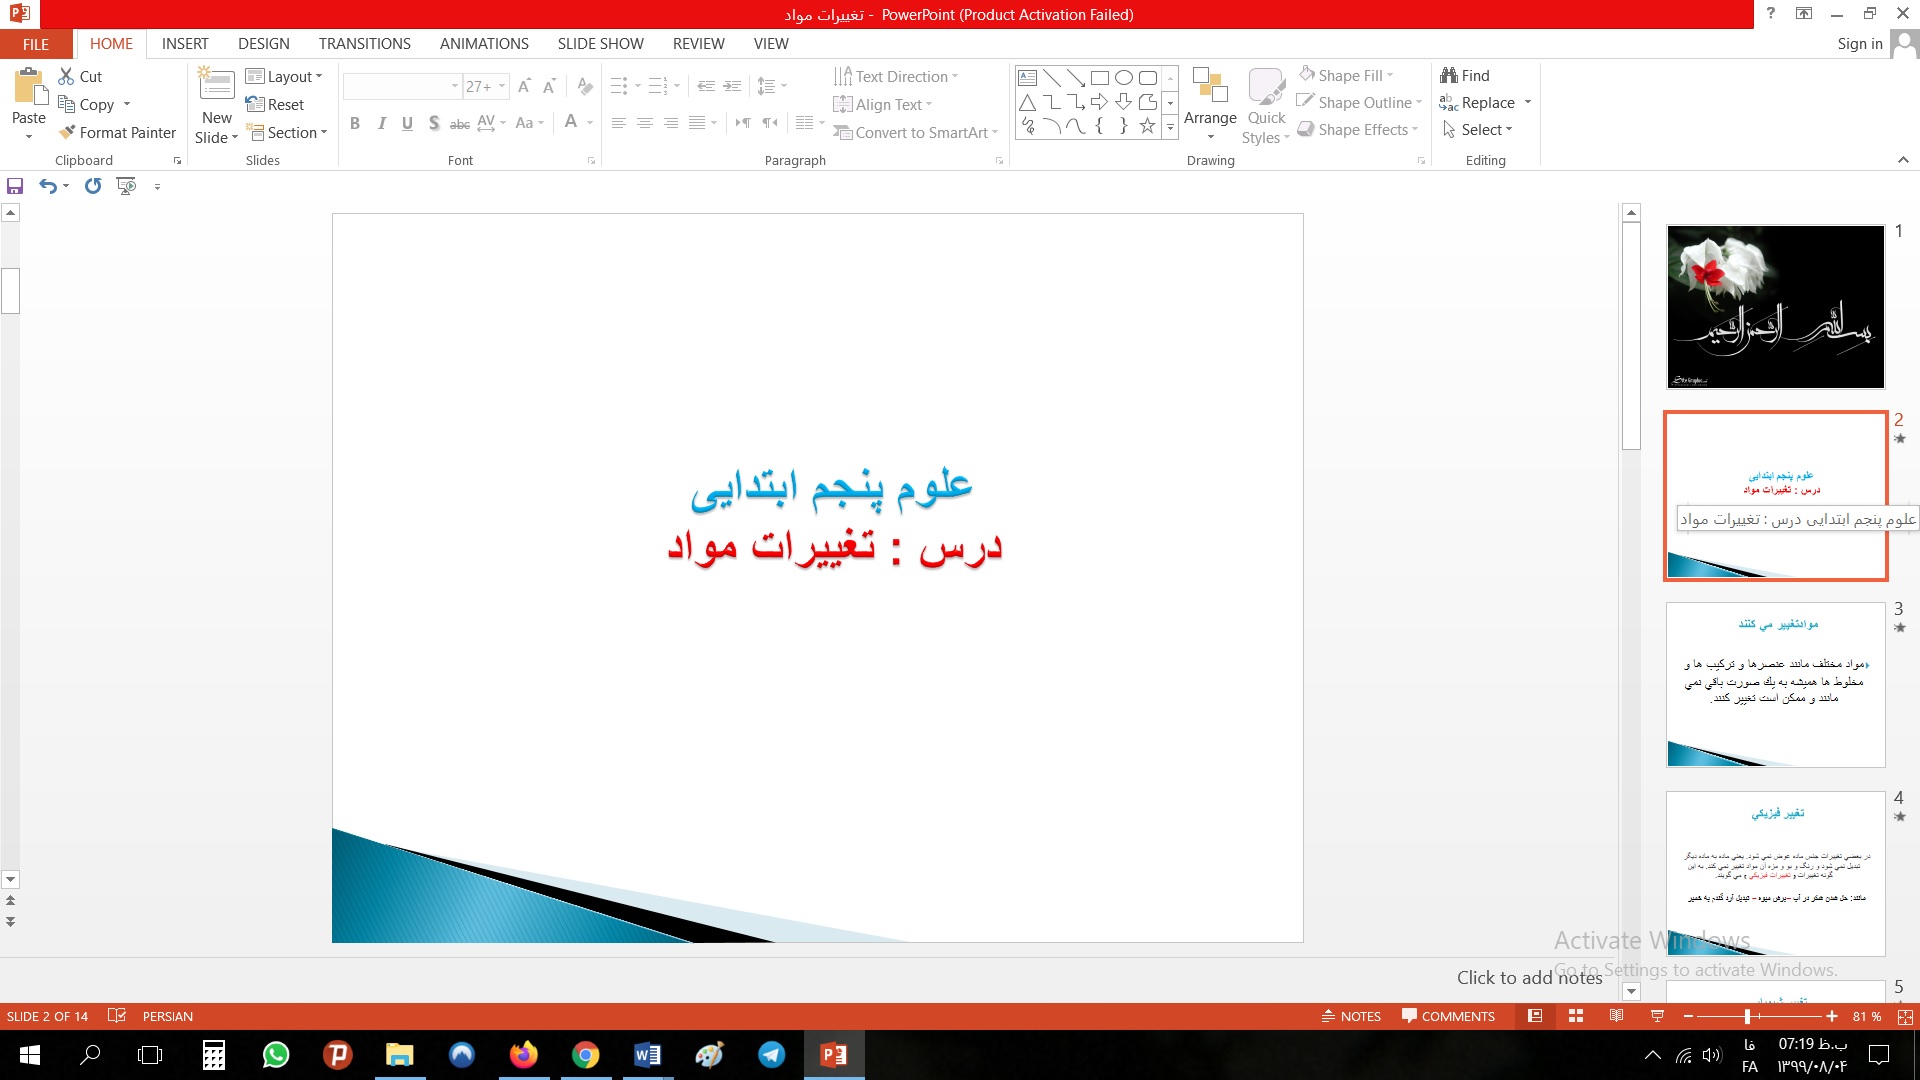This screenshot has width=1920, height=1080.
Task: Toggle the Comments pane
Action: pyautogui.click(x=1448, y=1016)
